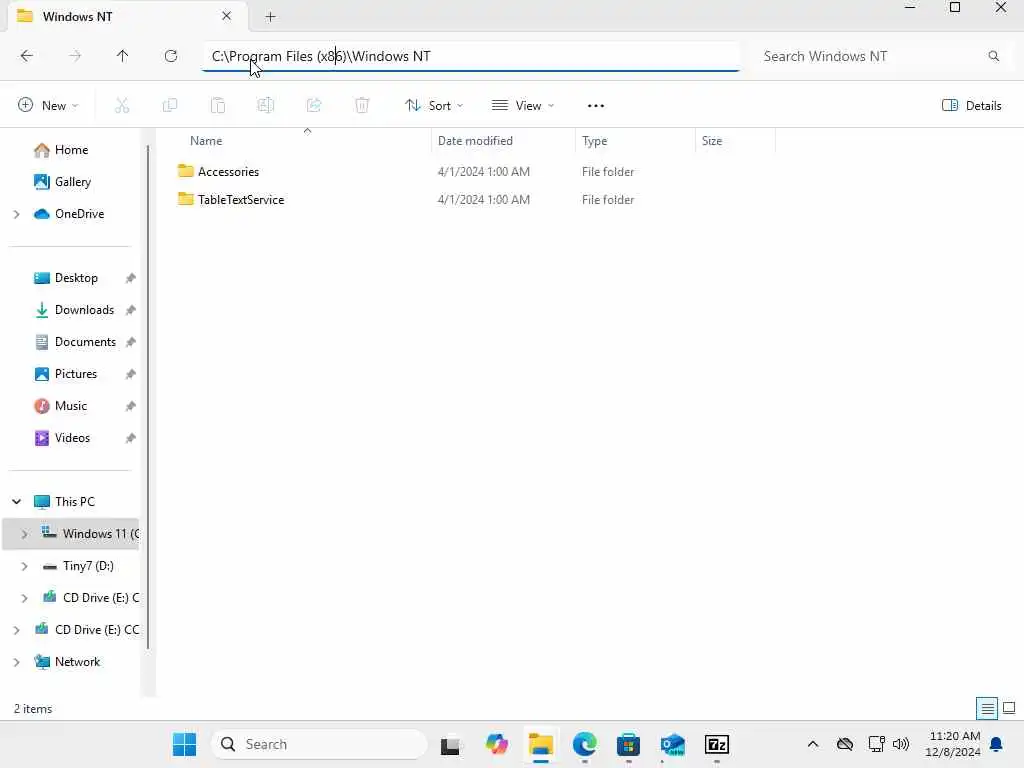Open the notifications bell icon
Image resolution: width=1024 pixels, height=768 pixels.
click(997, 744)
